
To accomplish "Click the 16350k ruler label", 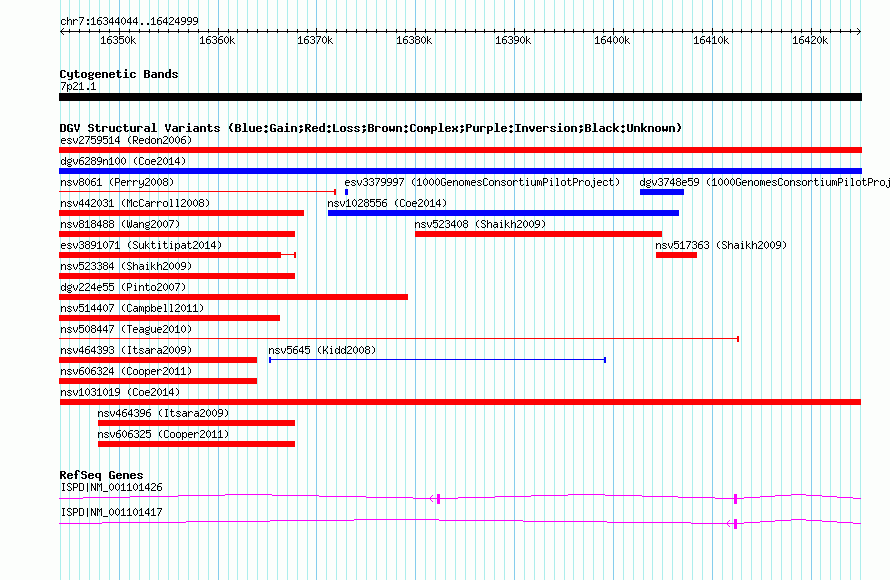I will [x=118, y=40].
